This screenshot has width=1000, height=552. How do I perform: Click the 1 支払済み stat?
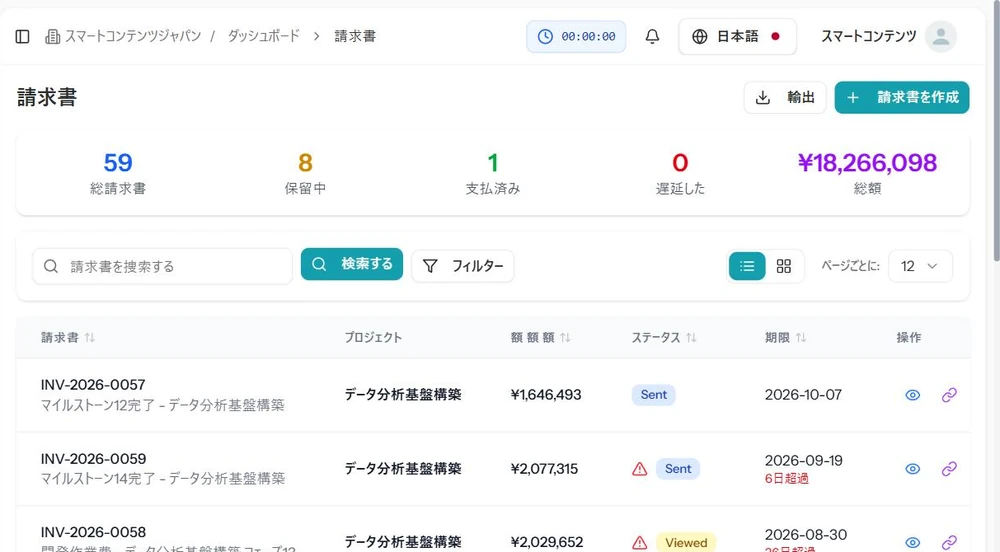[492, 173]
